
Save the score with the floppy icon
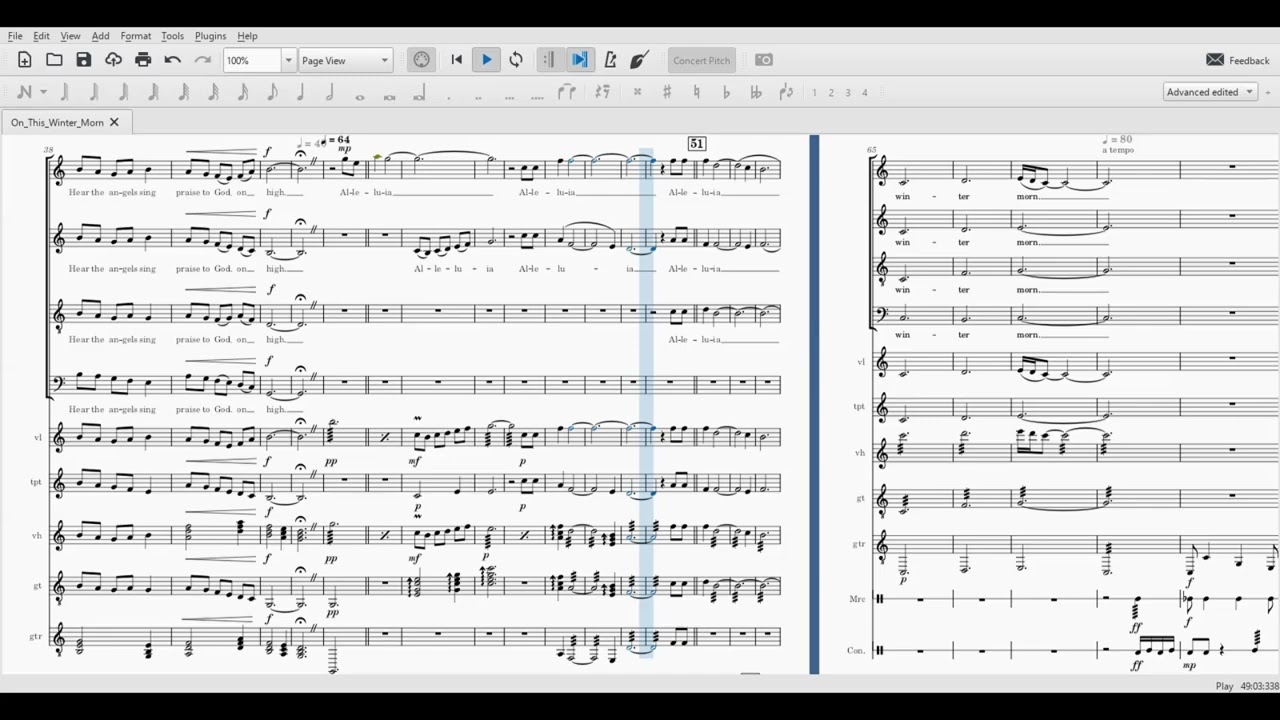point(84,60)
